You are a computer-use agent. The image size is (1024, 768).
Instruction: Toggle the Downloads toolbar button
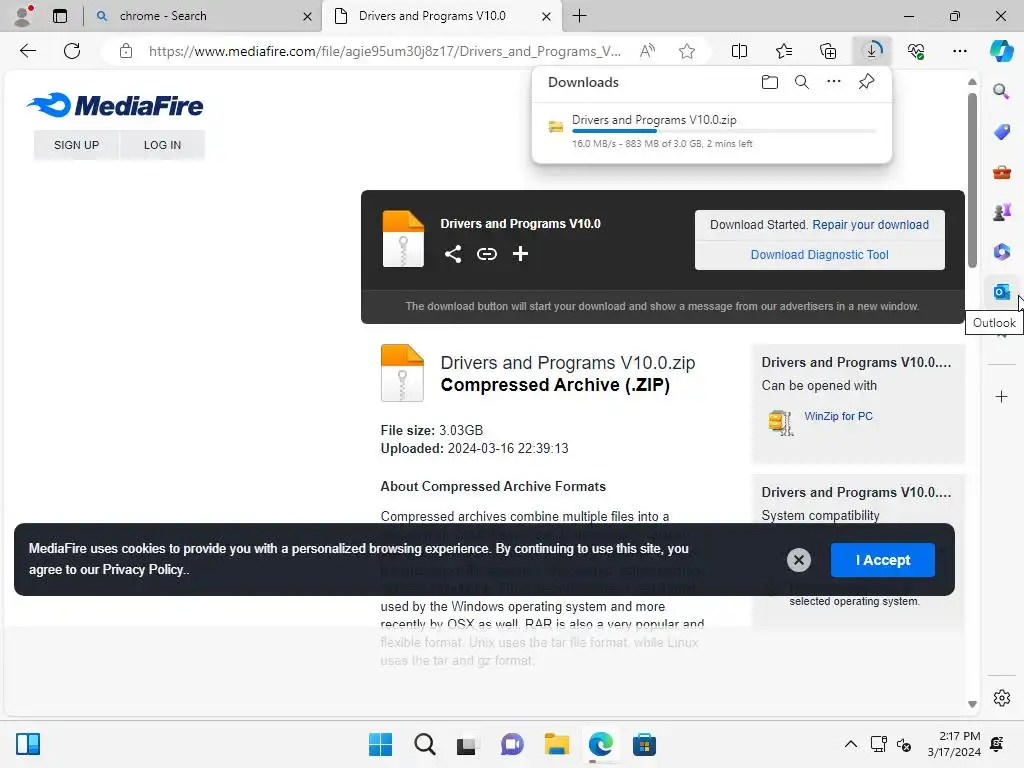click(x=872, y=51)
